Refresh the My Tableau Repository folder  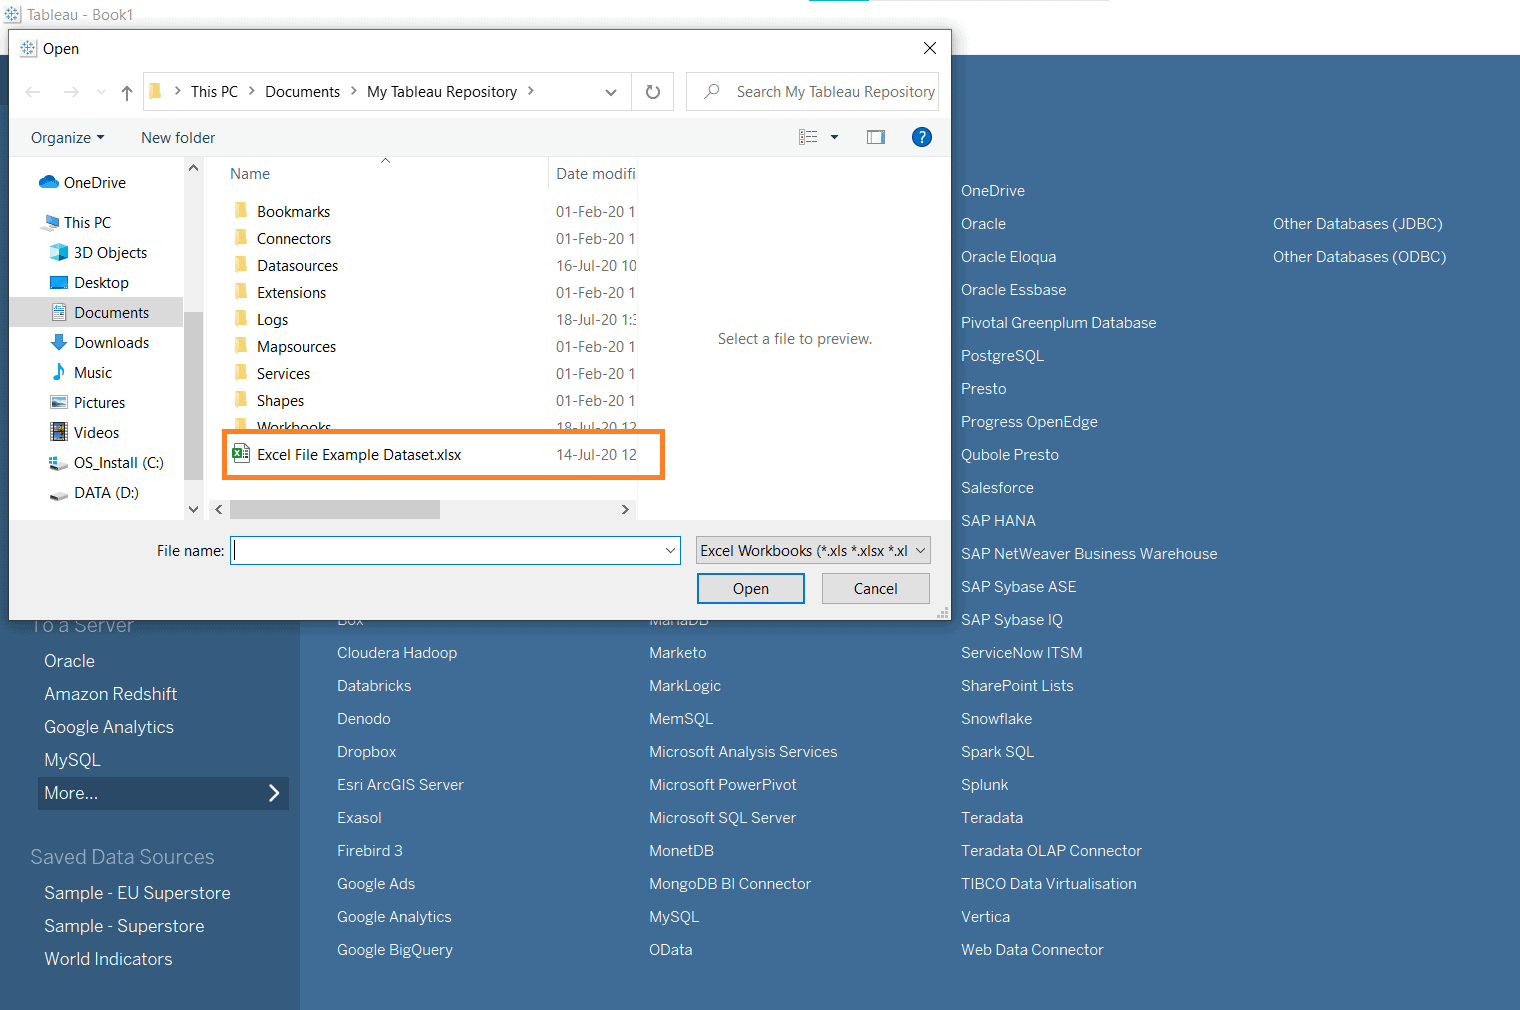click(653, 92)
